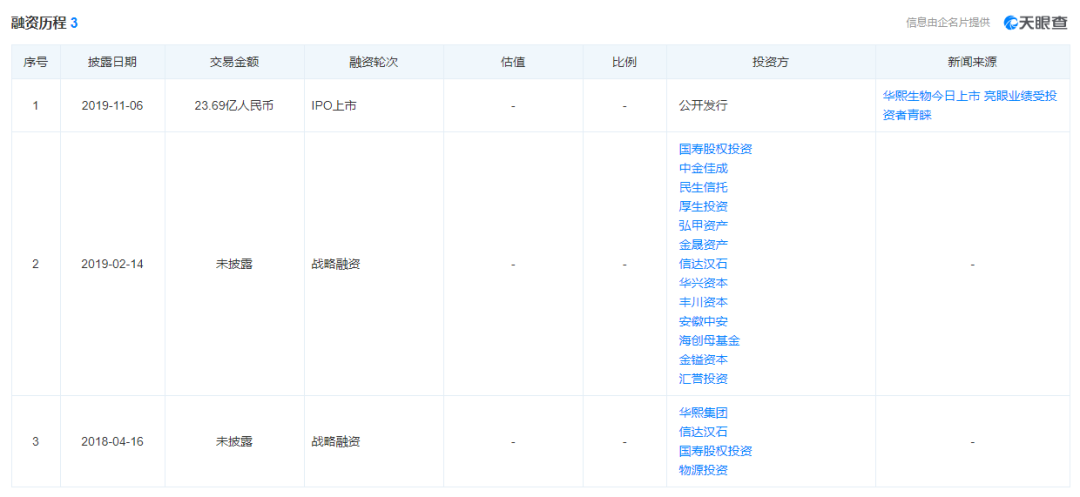The width and height of the screenshot is (1080, 497).
Task: Click the 序号 column header
Action: 36,62
